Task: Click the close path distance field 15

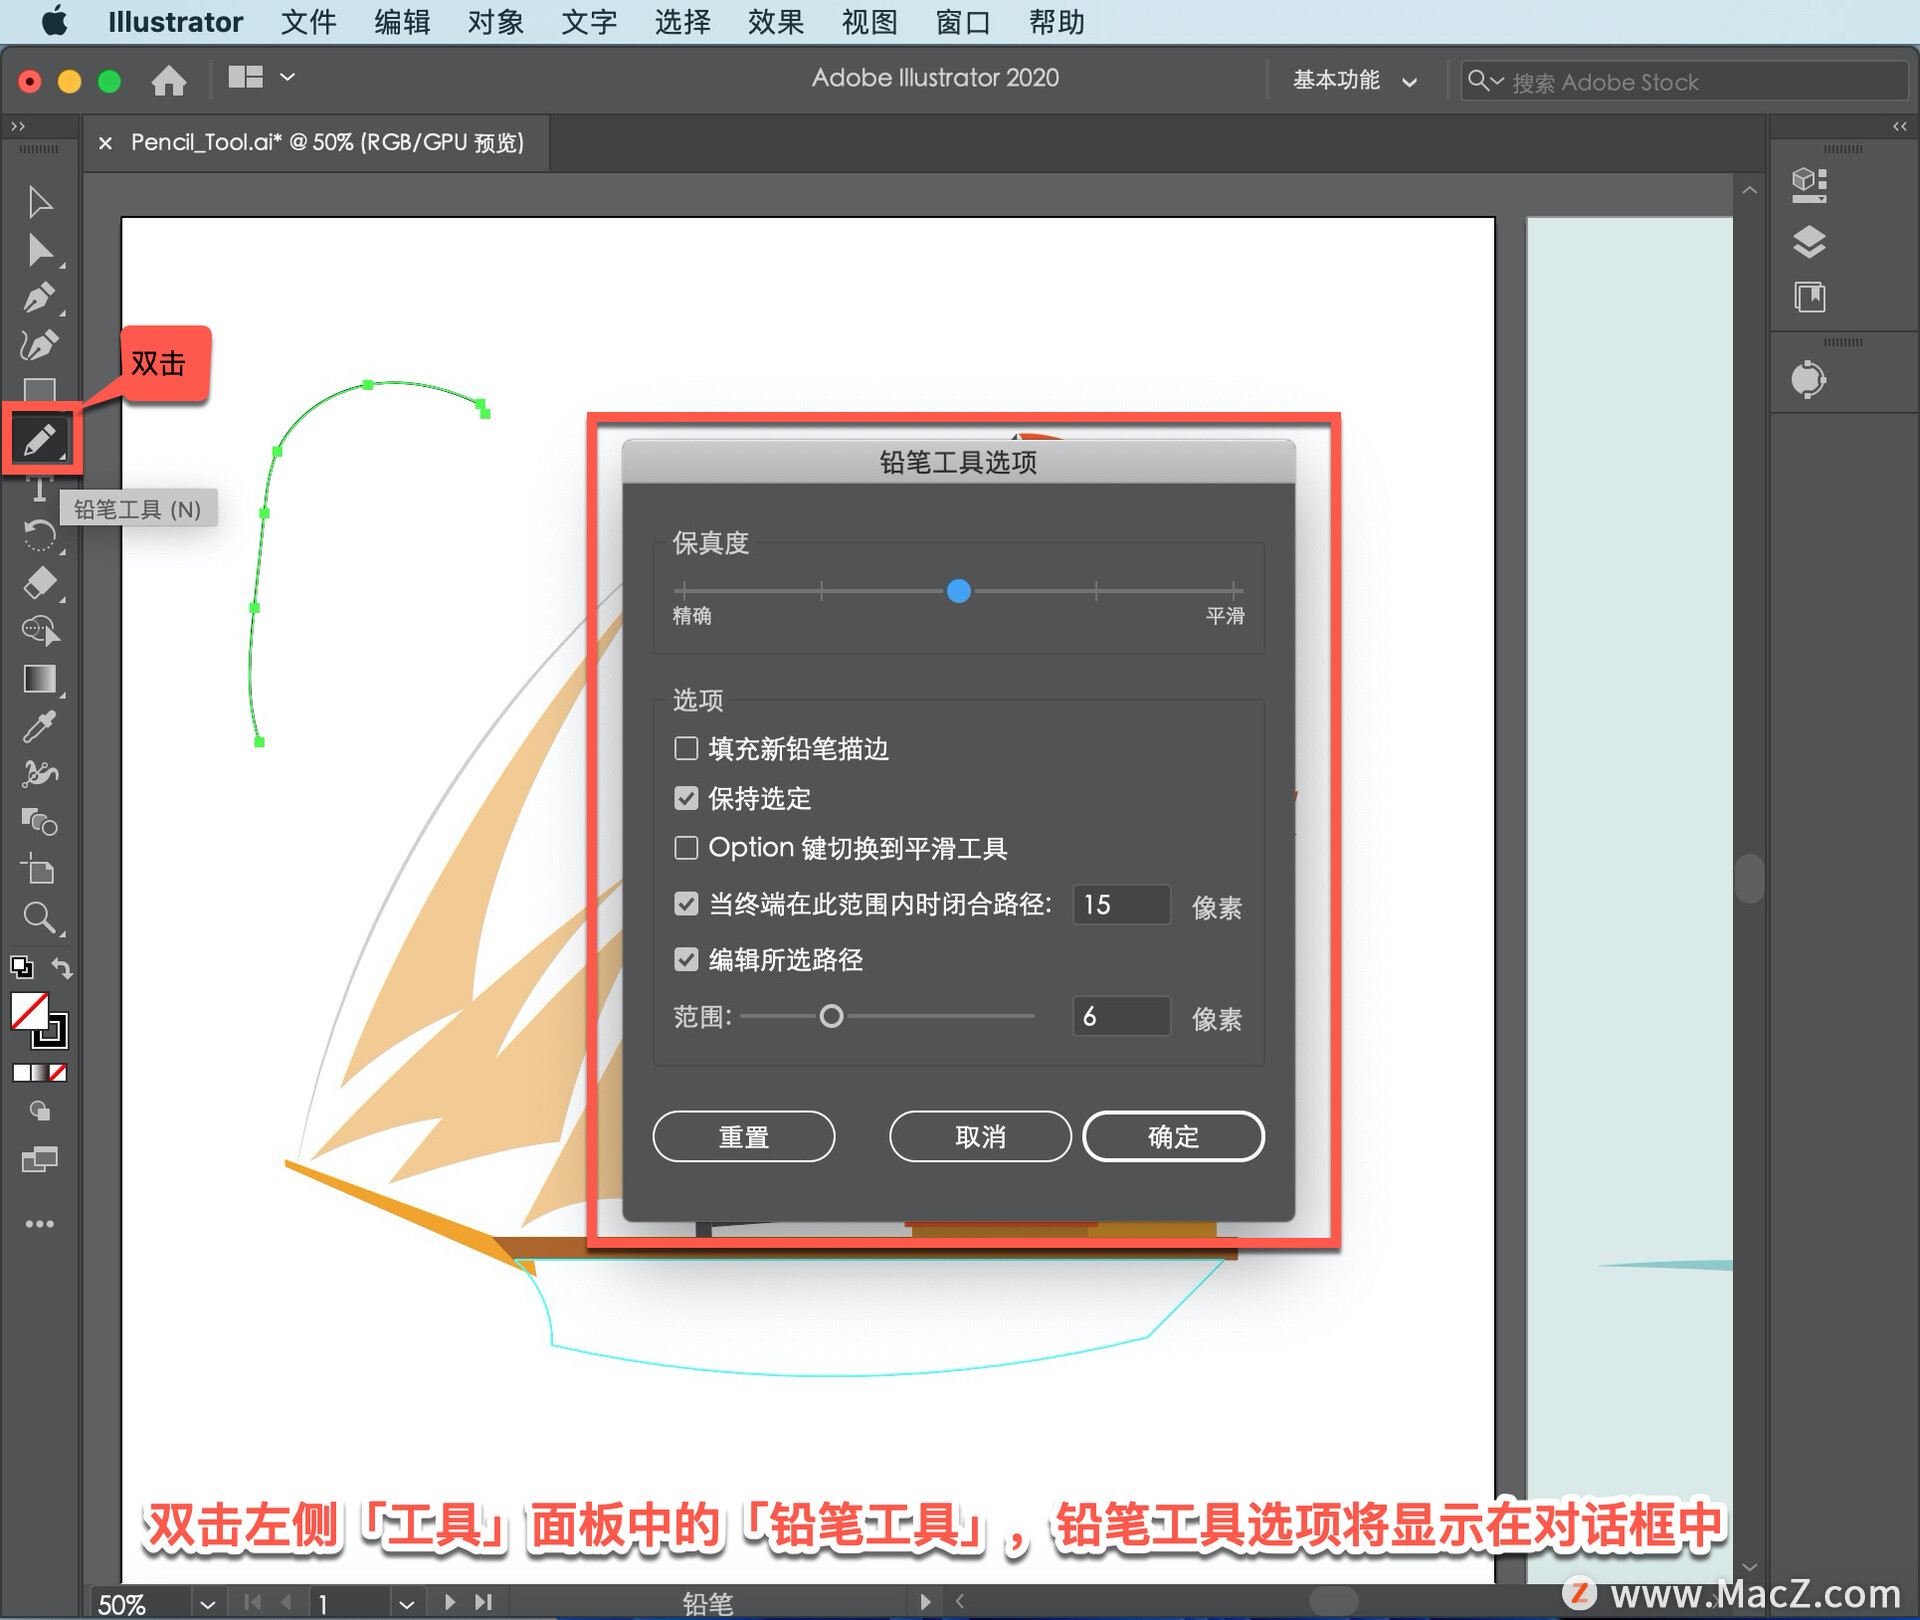Action: [x=1121, y=904]
